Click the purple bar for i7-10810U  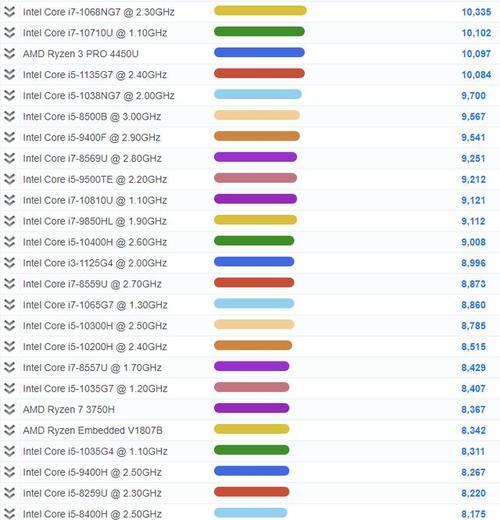tap(255, 199)
